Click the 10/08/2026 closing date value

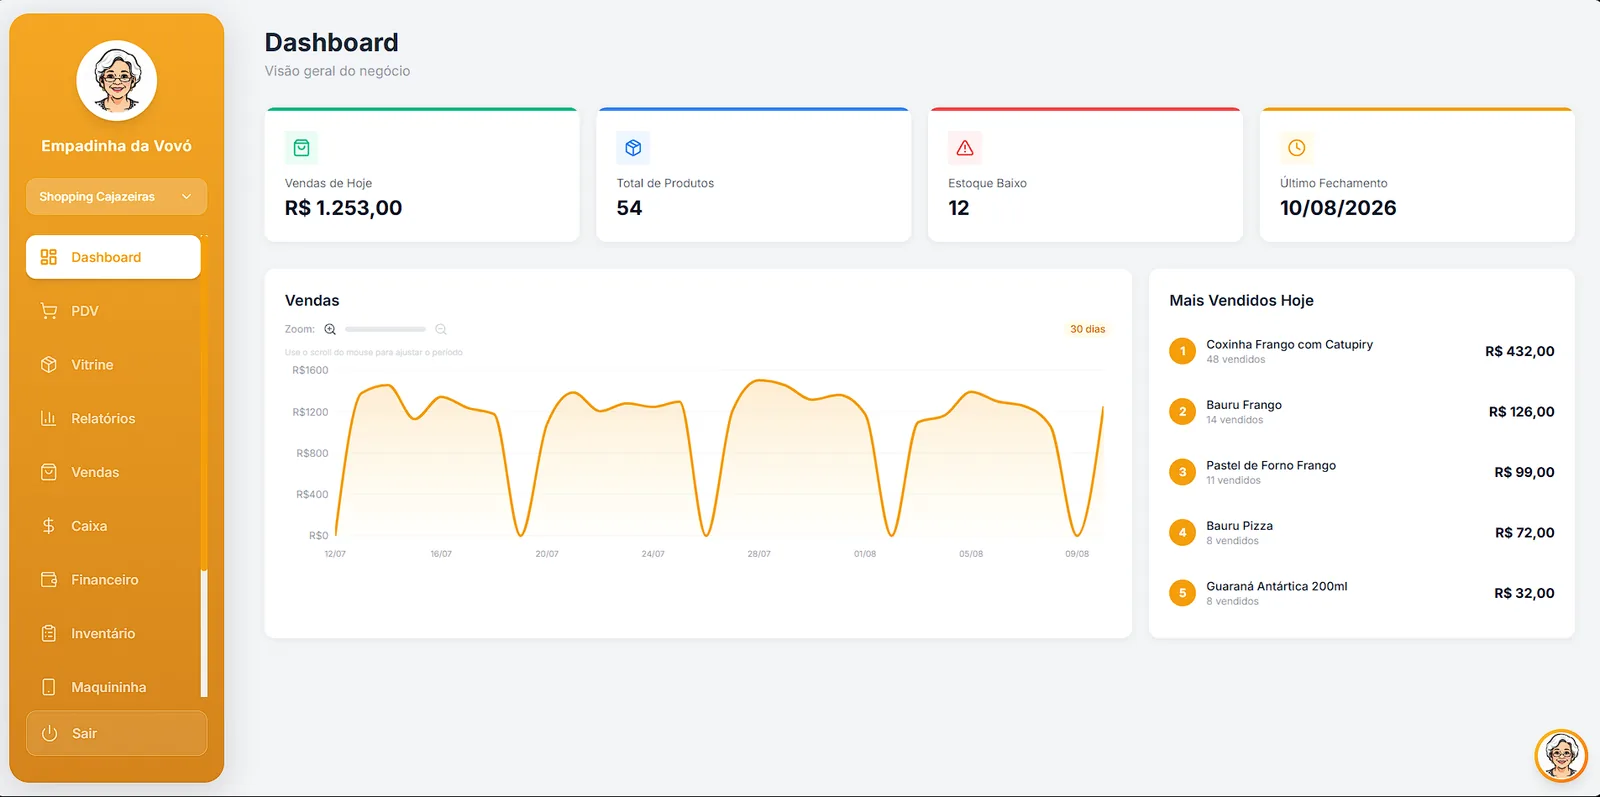point(1339,208)
